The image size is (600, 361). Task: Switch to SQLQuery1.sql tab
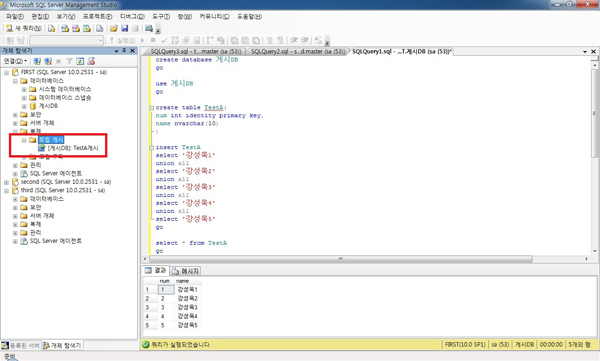(x=402, y=51)
